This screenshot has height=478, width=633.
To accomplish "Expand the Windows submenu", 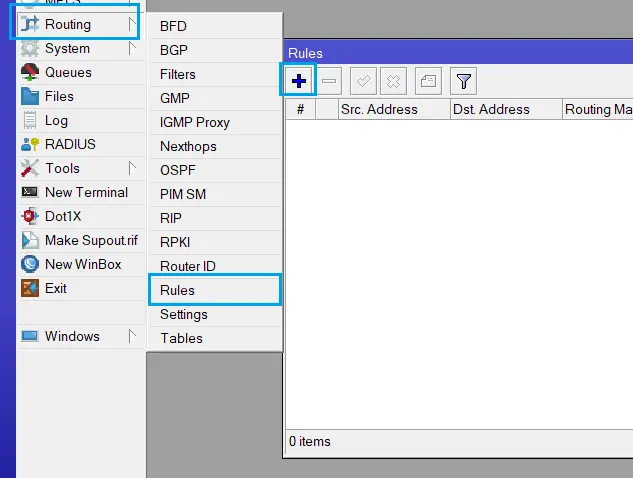I will 72,336.
